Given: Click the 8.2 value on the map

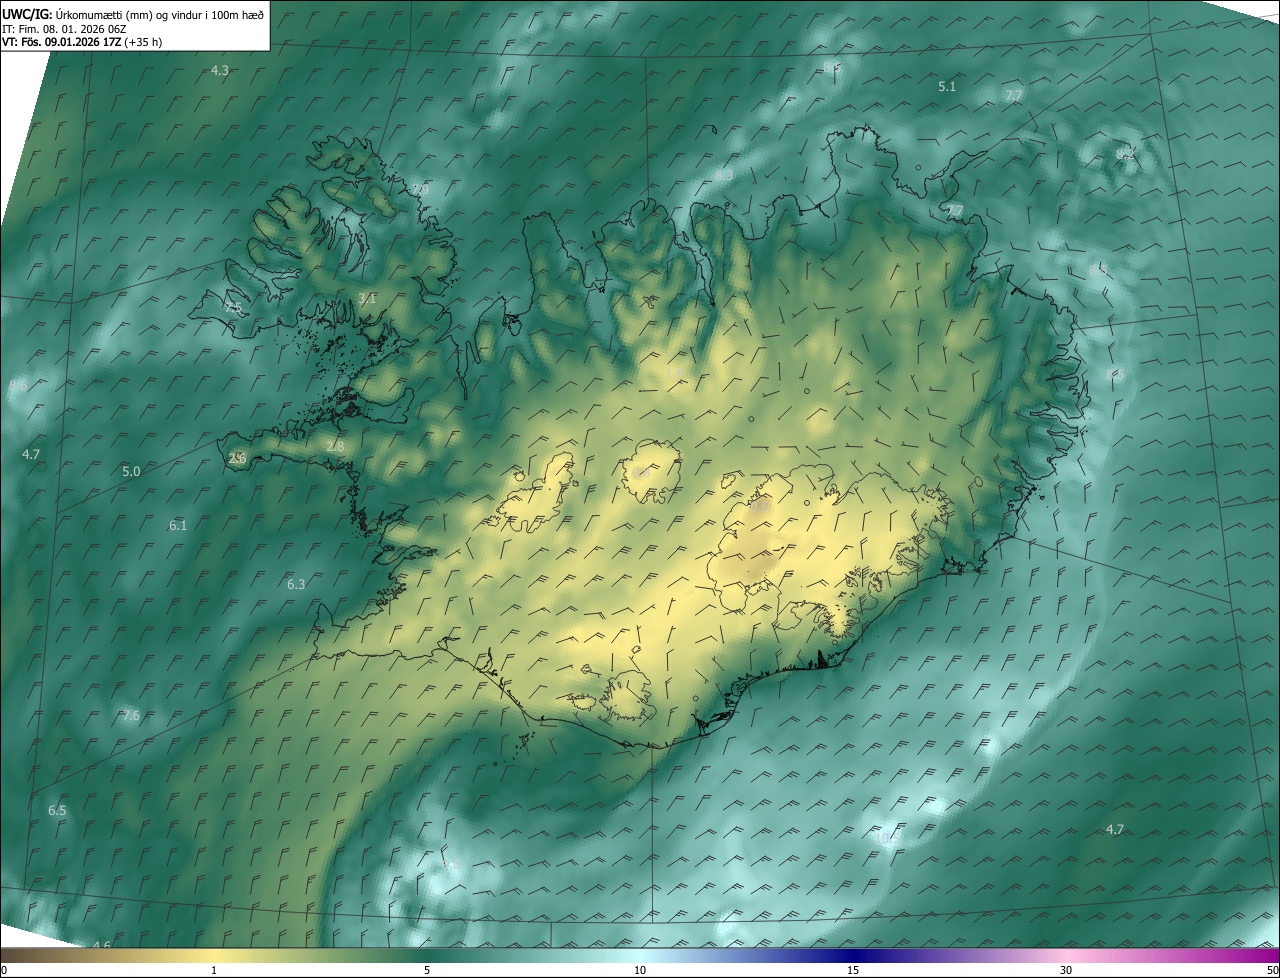Looking at the screenshot, I should pos(1125,153).
